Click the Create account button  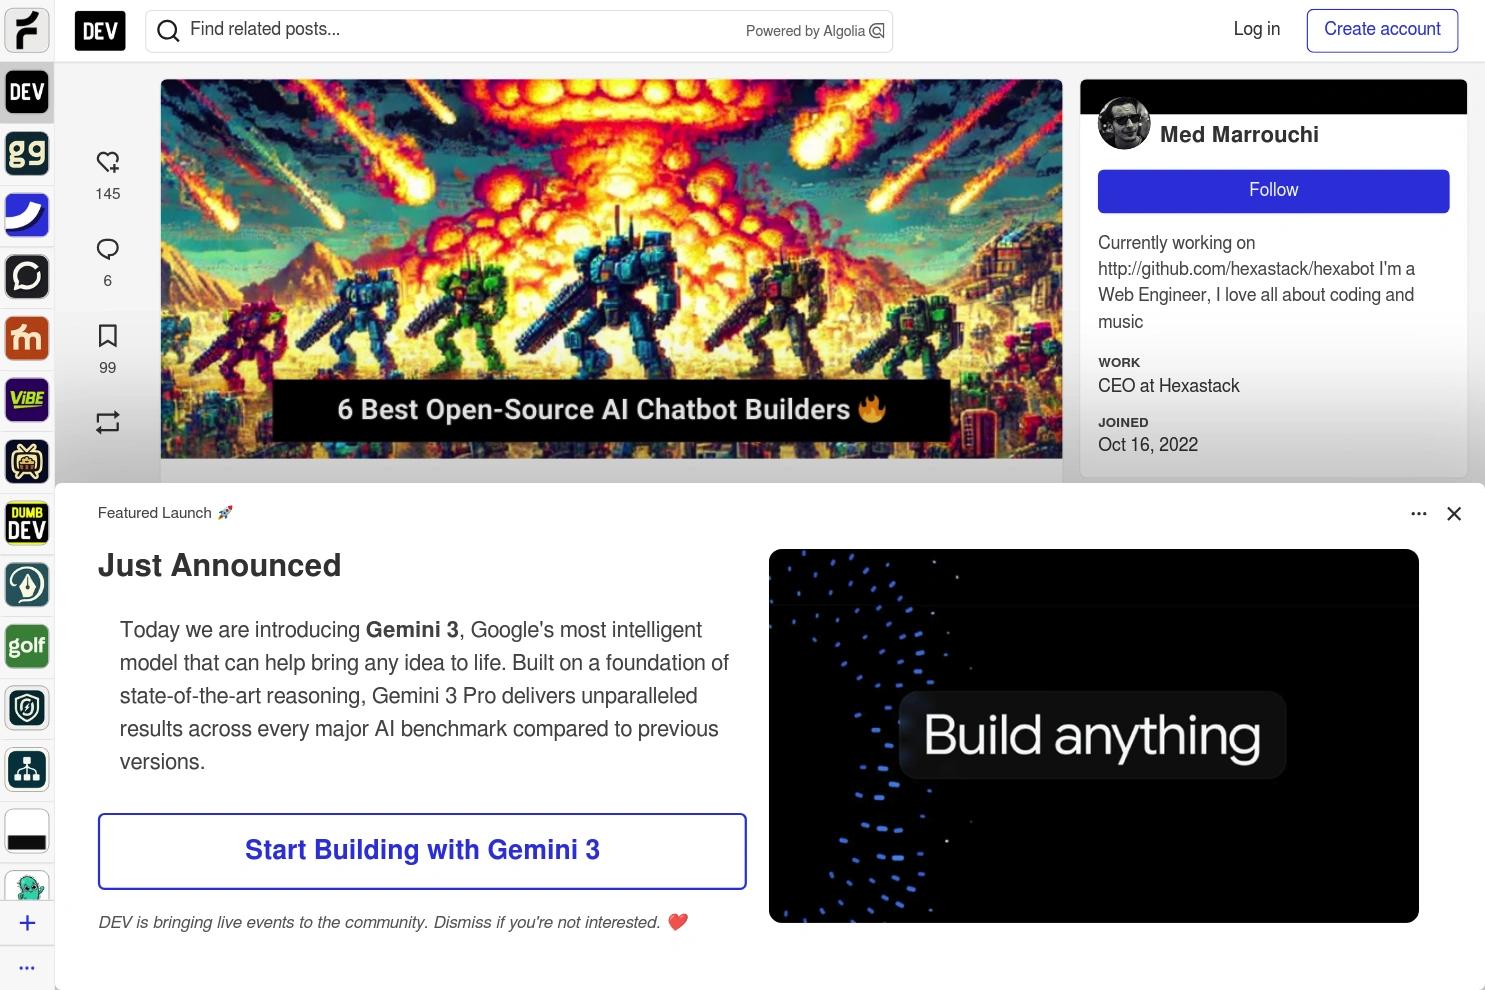coord(1382,29)
